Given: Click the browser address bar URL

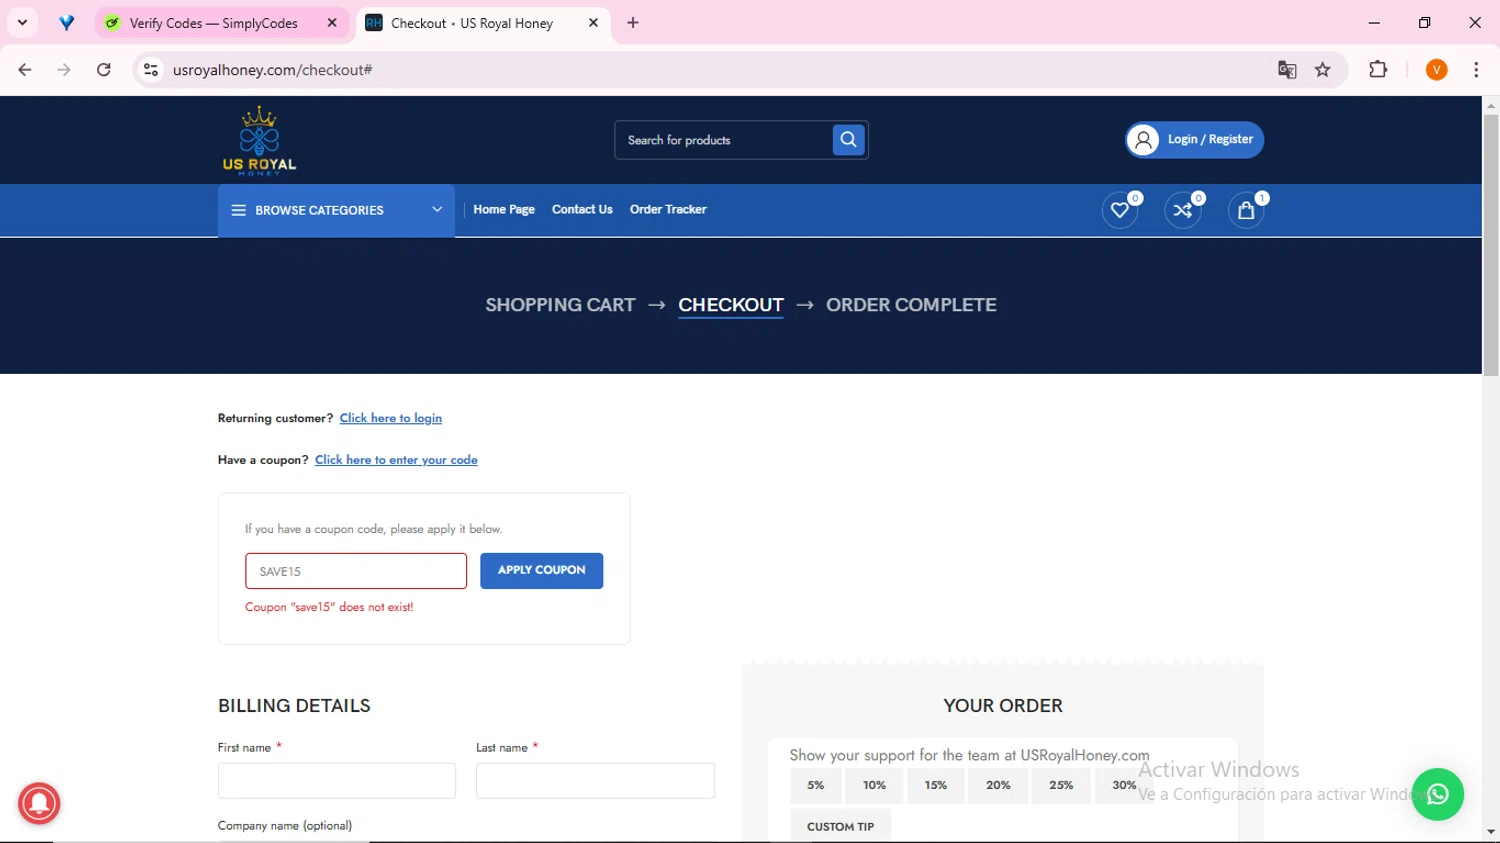Looking at the screenshot, I should coord(272,70).
